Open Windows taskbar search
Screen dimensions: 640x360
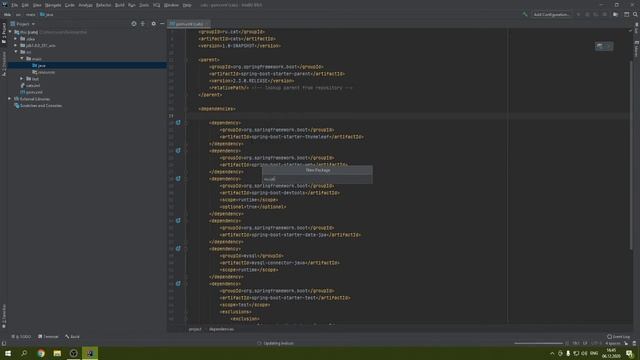[24, 353]
